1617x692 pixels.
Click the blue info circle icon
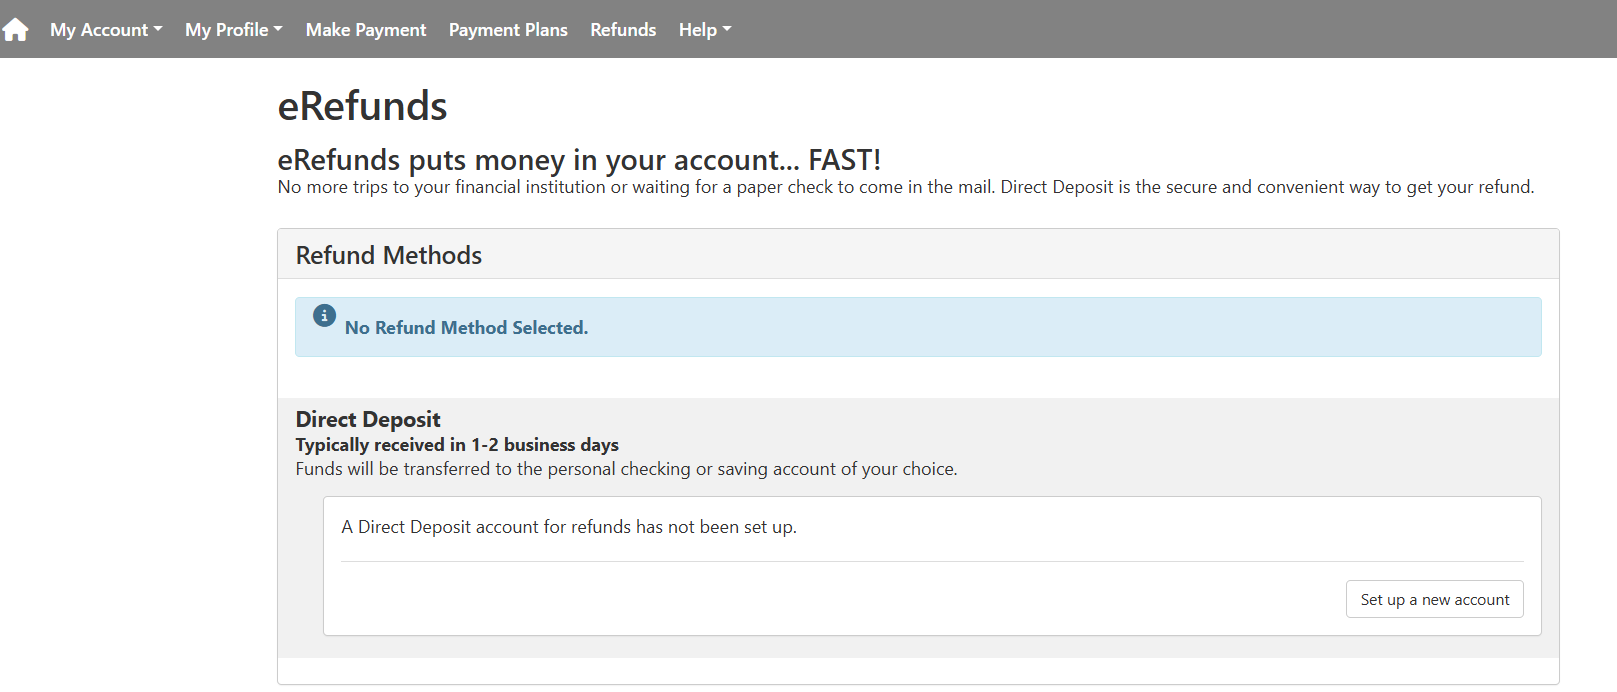coord(324,316)
